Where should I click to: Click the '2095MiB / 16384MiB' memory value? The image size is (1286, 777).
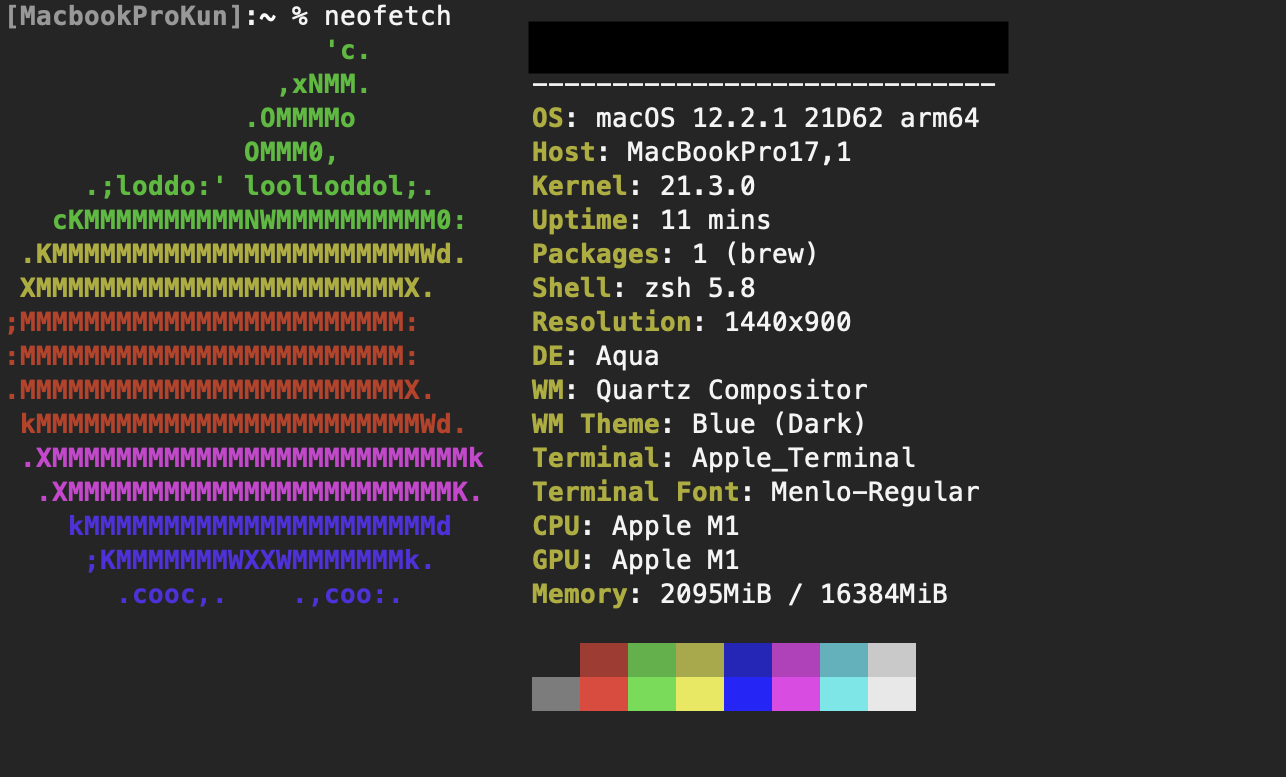tap(804, 594)
